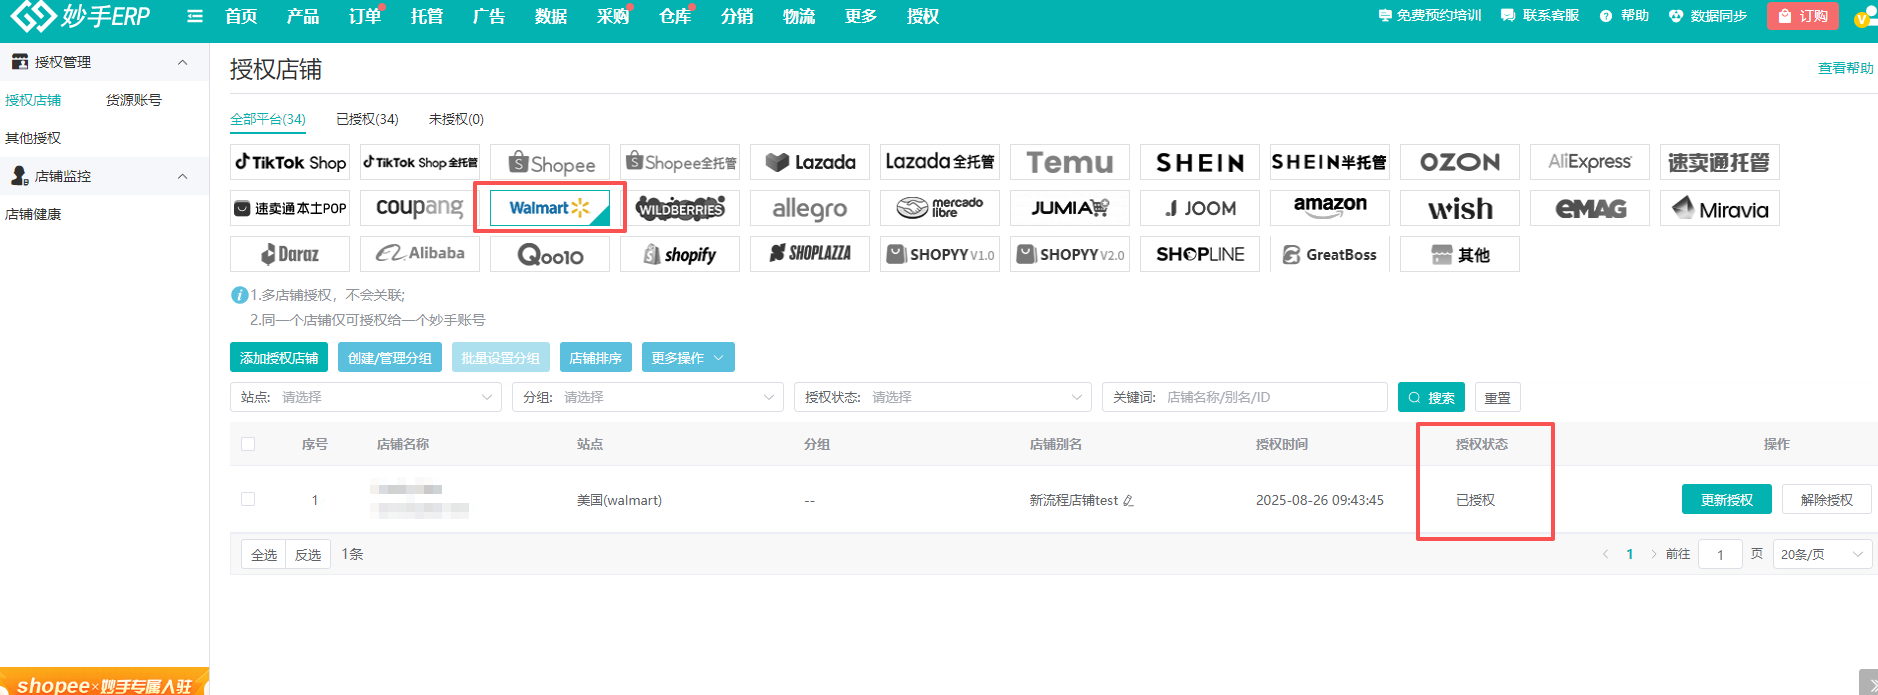
Task: Select the Alibaba platform tile
Action: coord(420,254)
